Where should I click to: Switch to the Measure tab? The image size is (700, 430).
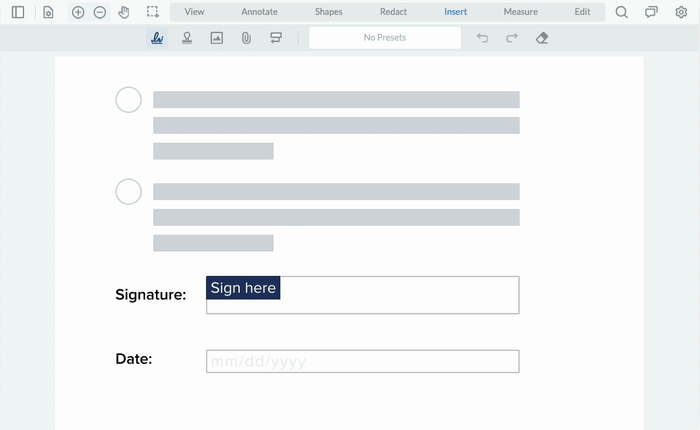(521, 12)
